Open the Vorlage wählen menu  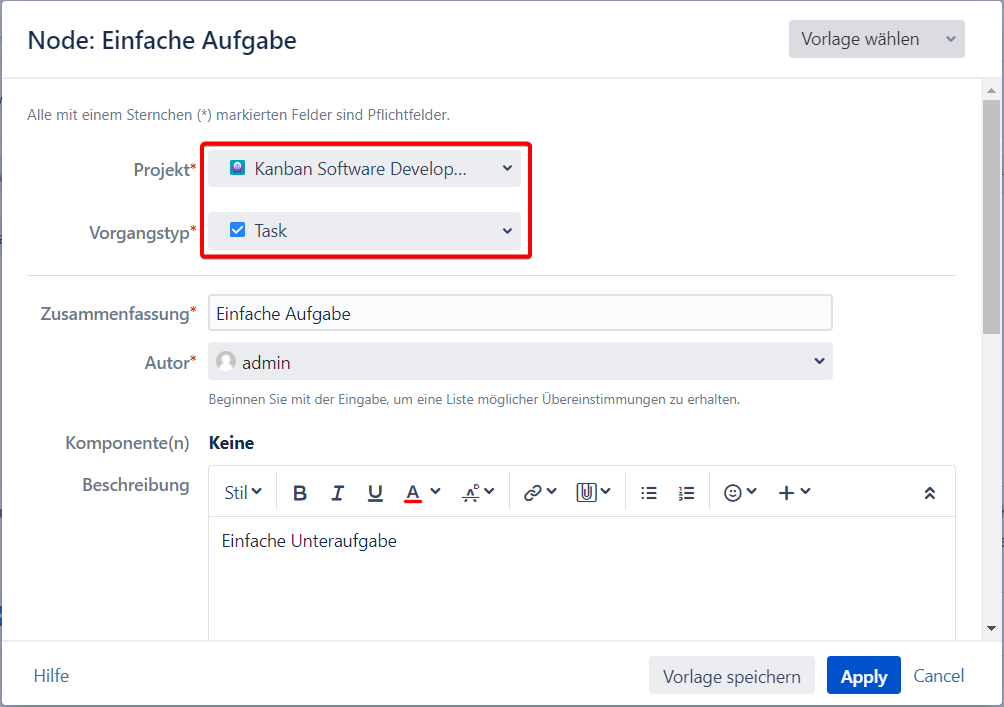tap(876, 39)
